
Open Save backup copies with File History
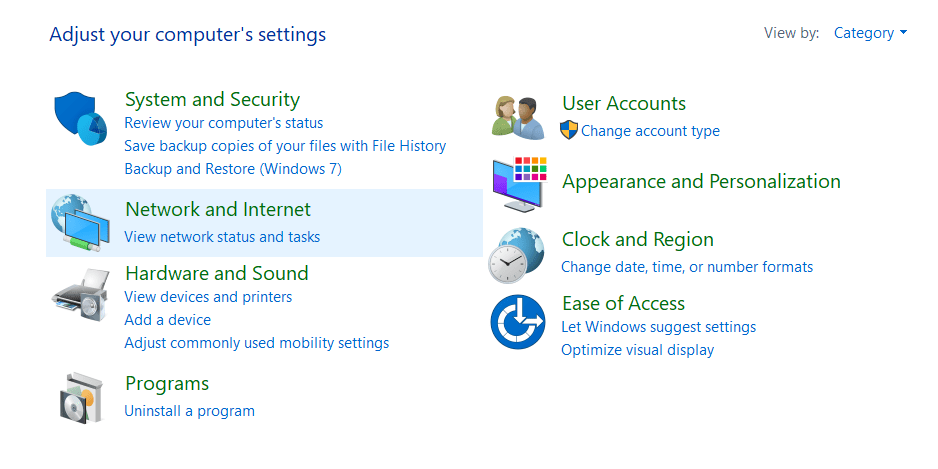click(x=285, y=146)
